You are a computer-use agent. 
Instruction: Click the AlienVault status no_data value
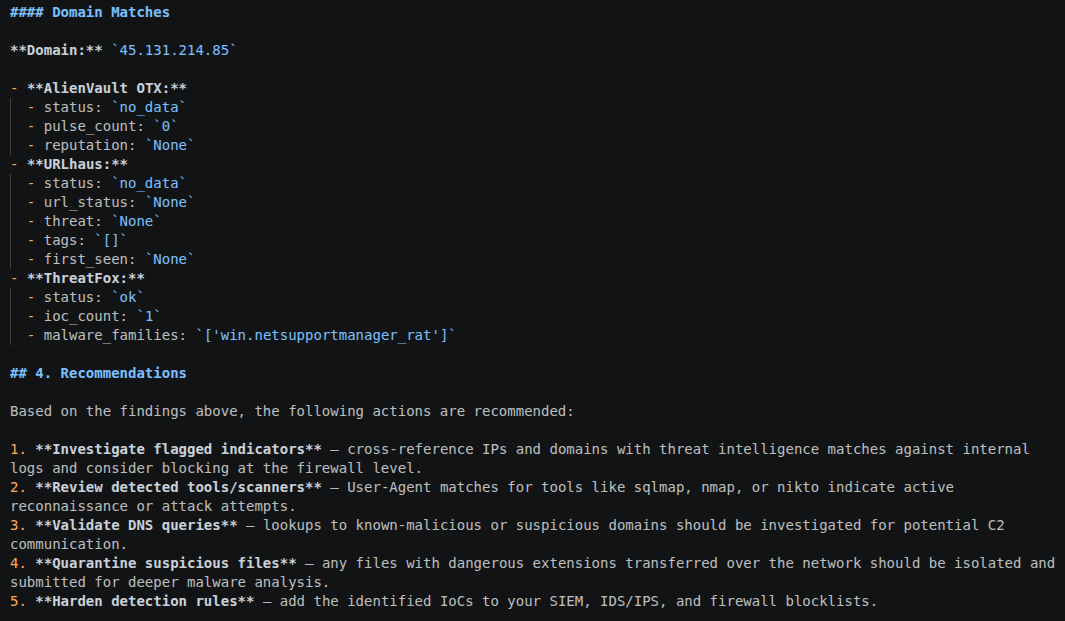pos(148,107)
